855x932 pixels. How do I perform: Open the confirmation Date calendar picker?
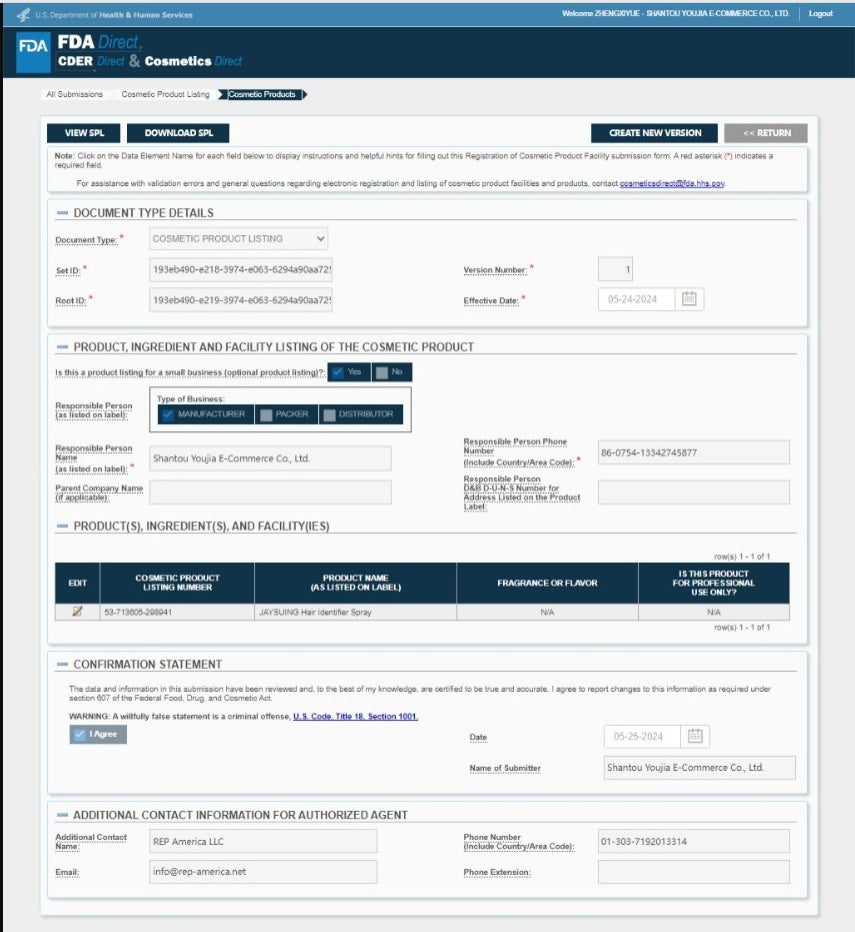[695, 736]
